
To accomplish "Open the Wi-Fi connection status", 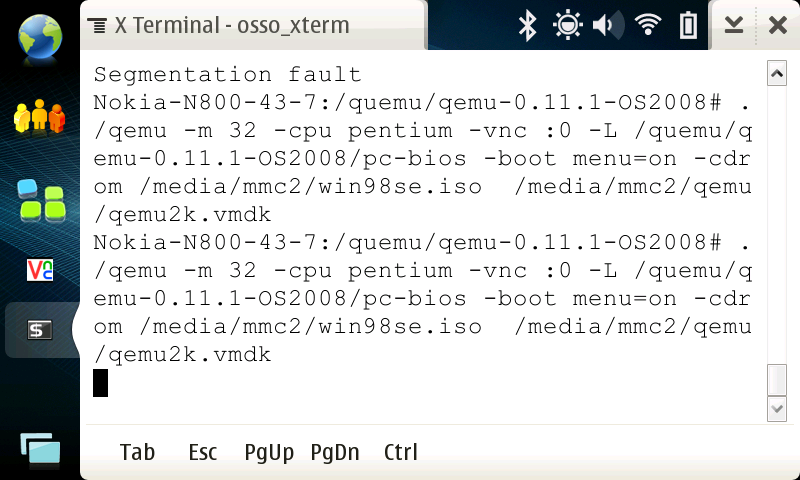I will pos(648,26).
